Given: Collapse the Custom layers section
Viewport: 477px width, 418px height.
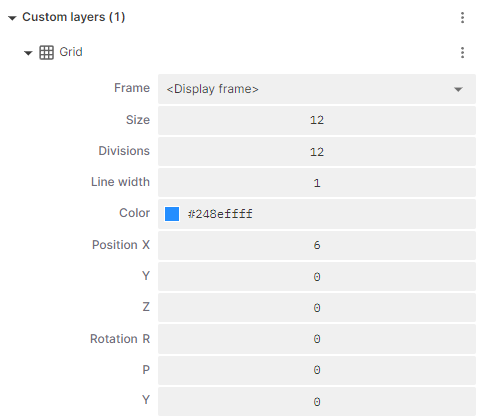Looking at the screenshot, I should pyautogui.click(x=12, y=18).
